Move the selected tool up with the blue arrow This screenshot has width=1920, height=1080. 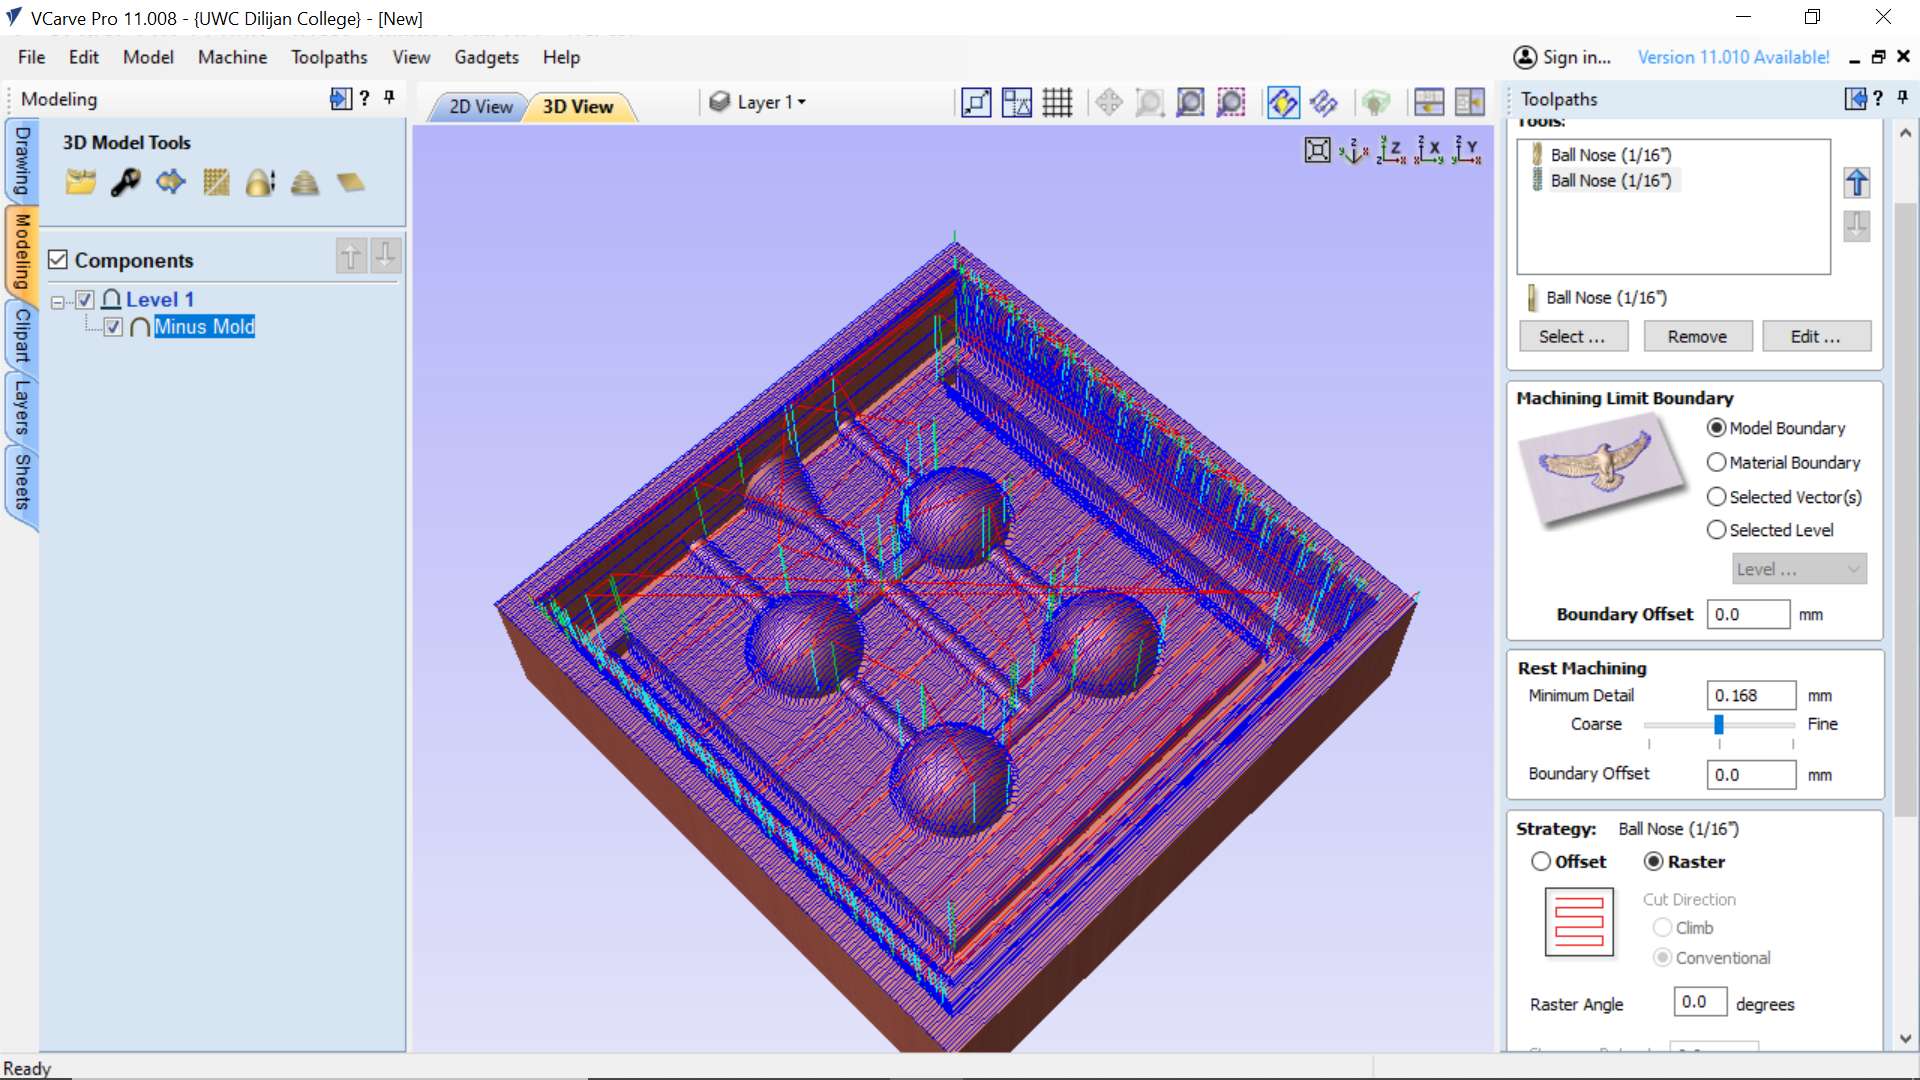click(1856, 183)
